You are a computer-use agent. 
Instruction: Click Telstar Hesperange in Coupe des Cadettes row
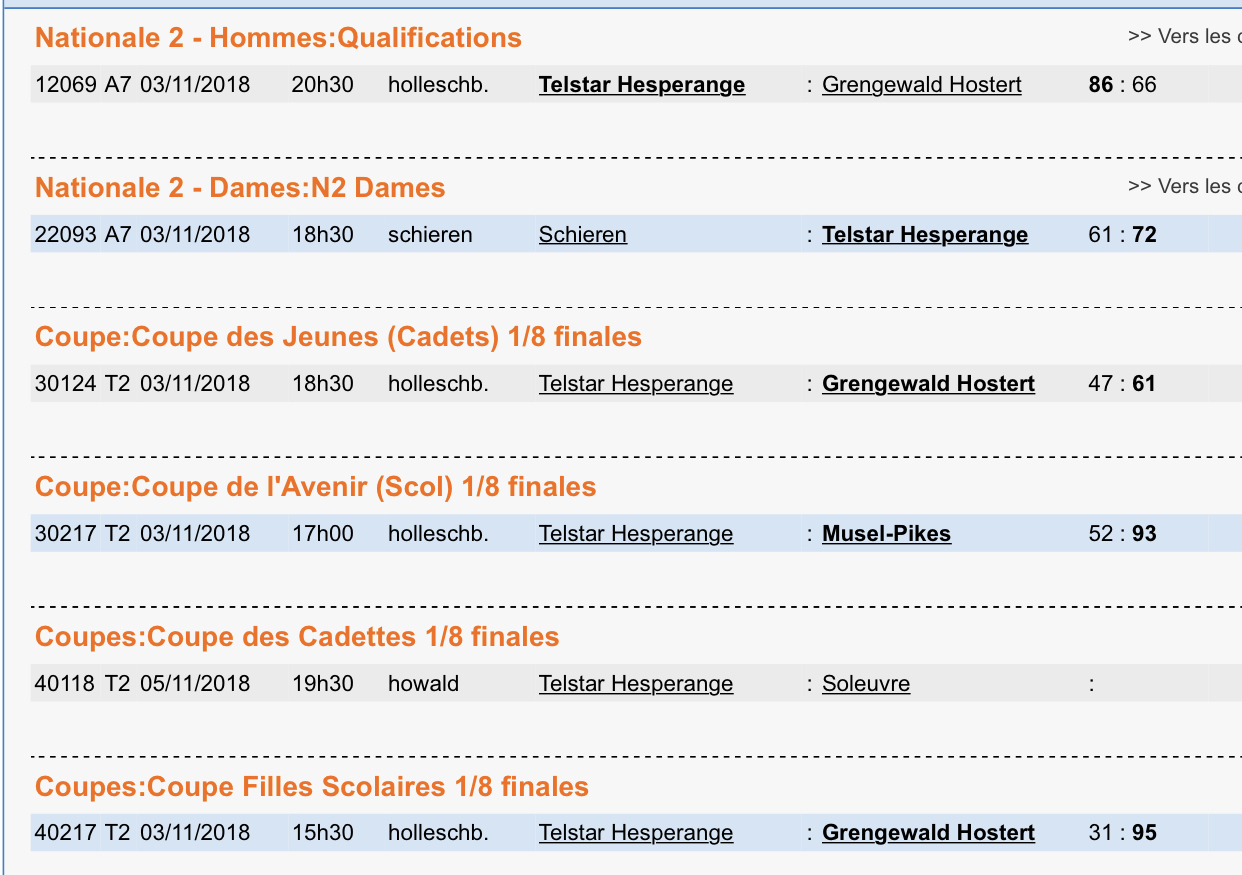click(x=635, y=683)
